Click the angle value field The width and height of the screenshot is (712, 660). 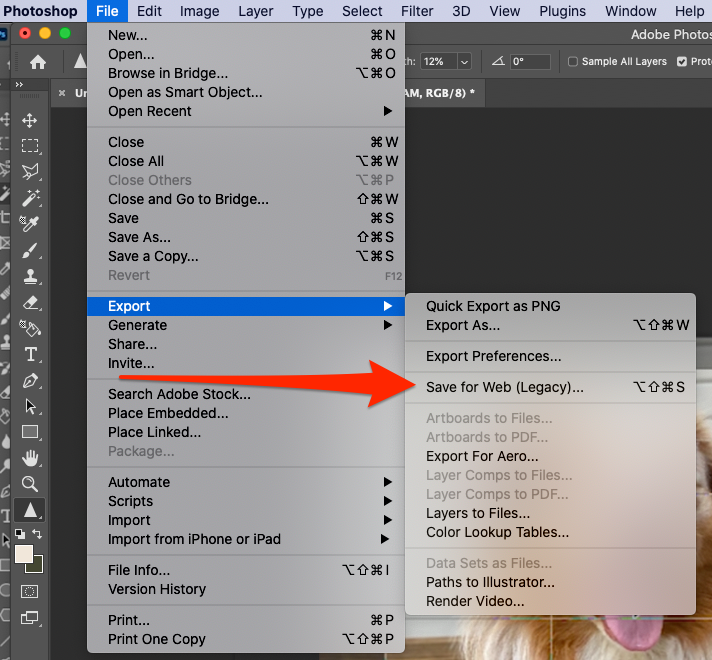click(530, 61)
